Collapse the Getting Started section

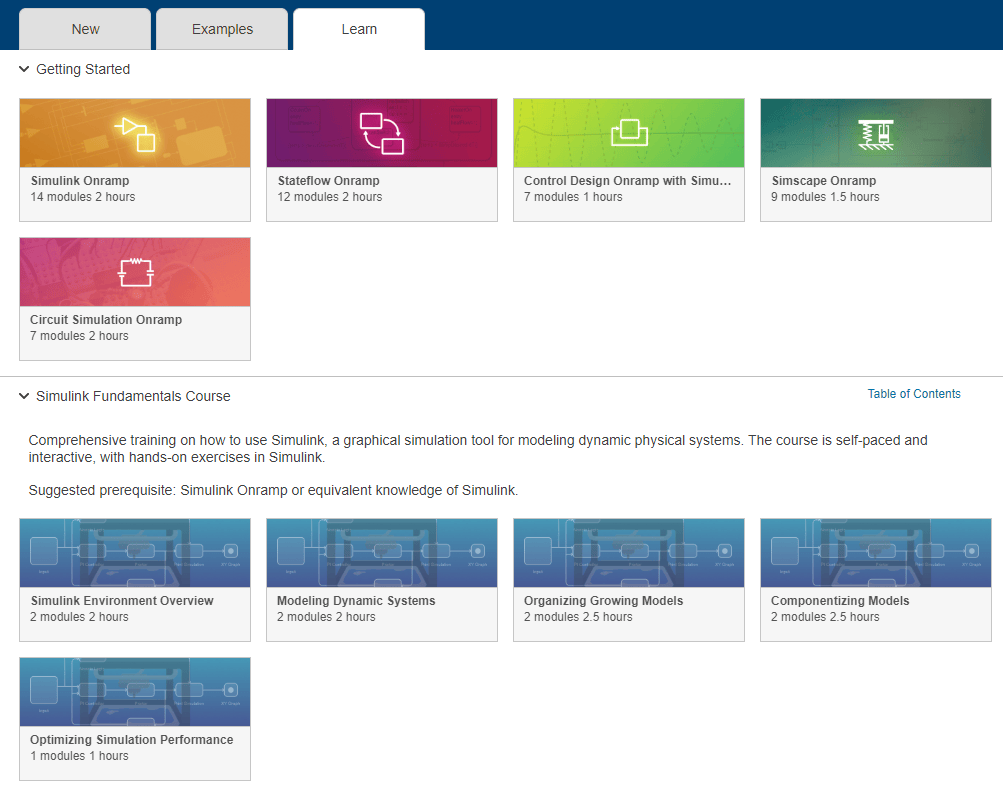24,69
